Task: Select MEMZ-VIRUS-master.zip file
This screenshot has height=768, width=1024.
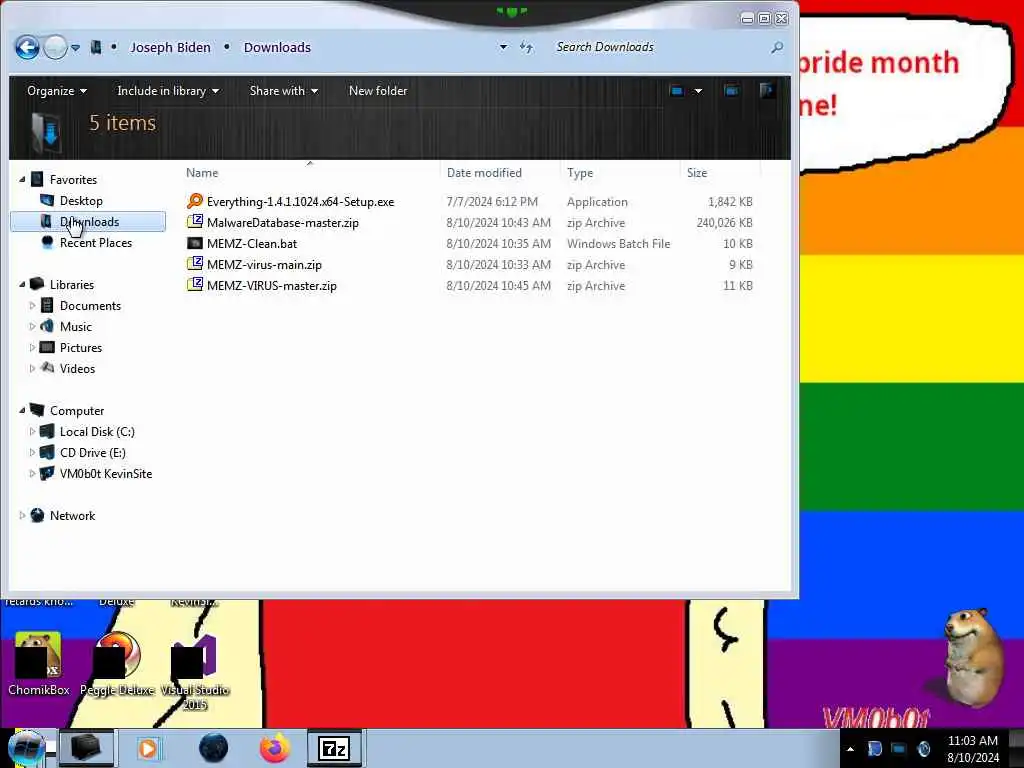Action: tap(272, 285)
